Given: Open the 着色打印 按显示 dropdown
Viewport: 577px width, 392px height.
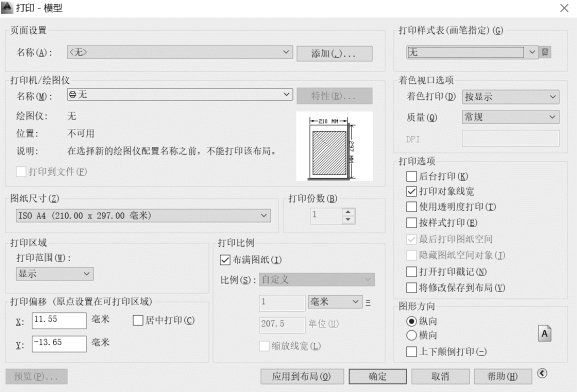Looking at the screenshot, I should point(511,97).
